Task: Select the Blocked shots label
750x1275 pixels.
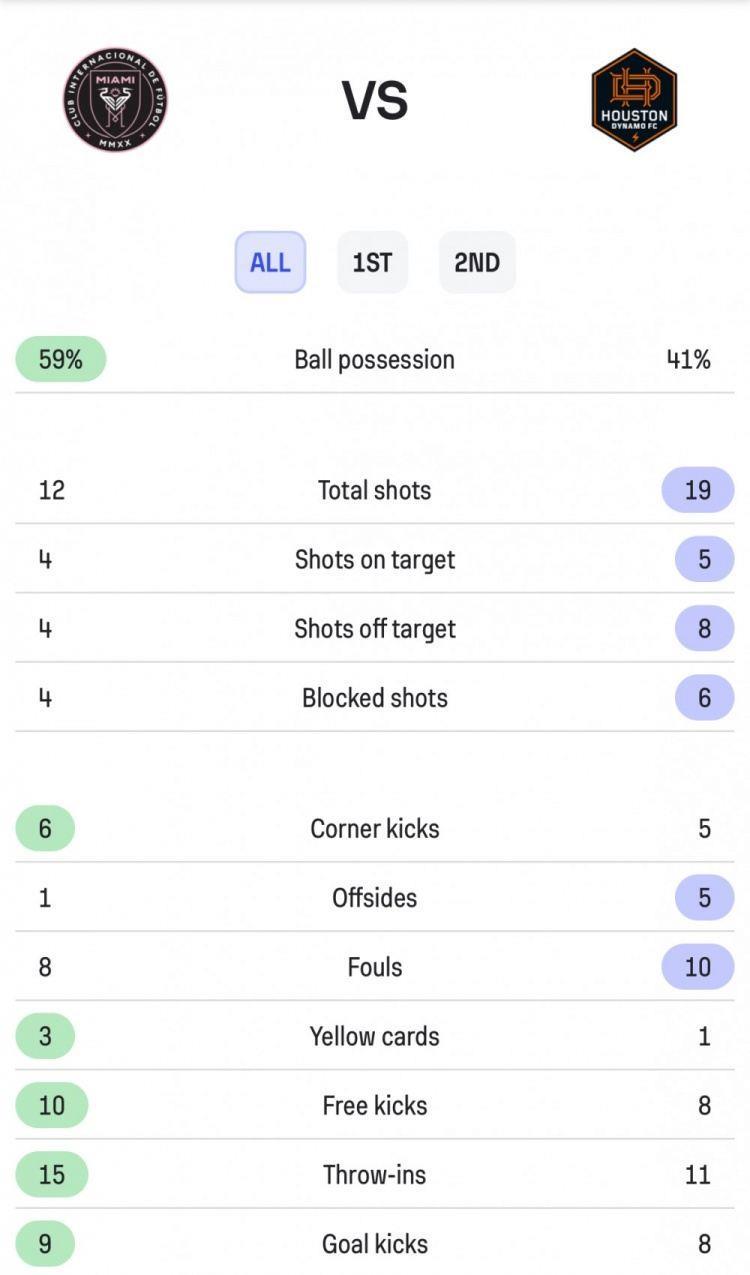Action: (374, 698)
